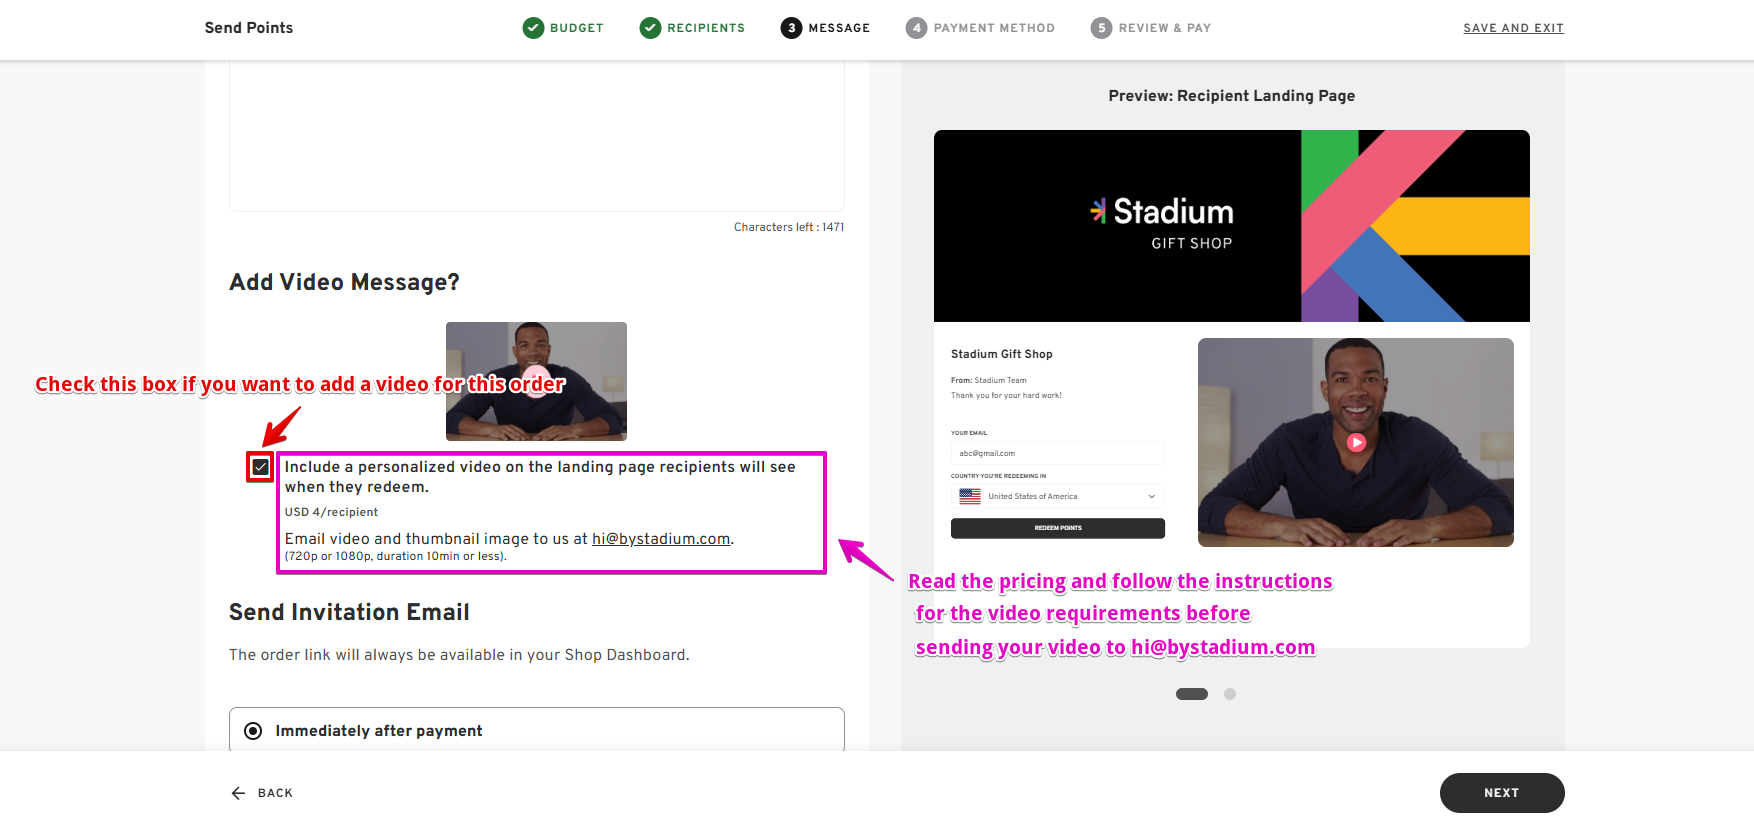Expand the country dropdown chevron in preview
Image resolution: width=1754 pixels, height=829 pixels.
(1151, 496)
